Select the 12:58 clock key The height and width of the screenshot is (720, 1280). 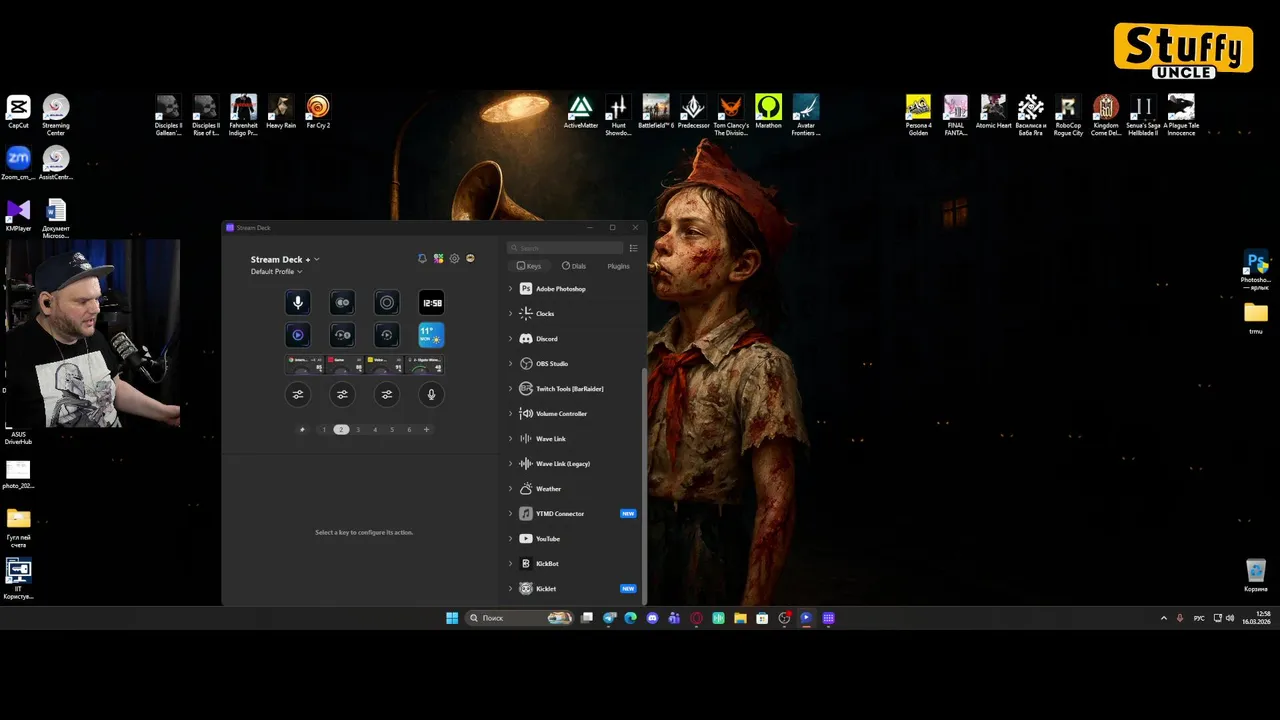(x=431, y=302)
